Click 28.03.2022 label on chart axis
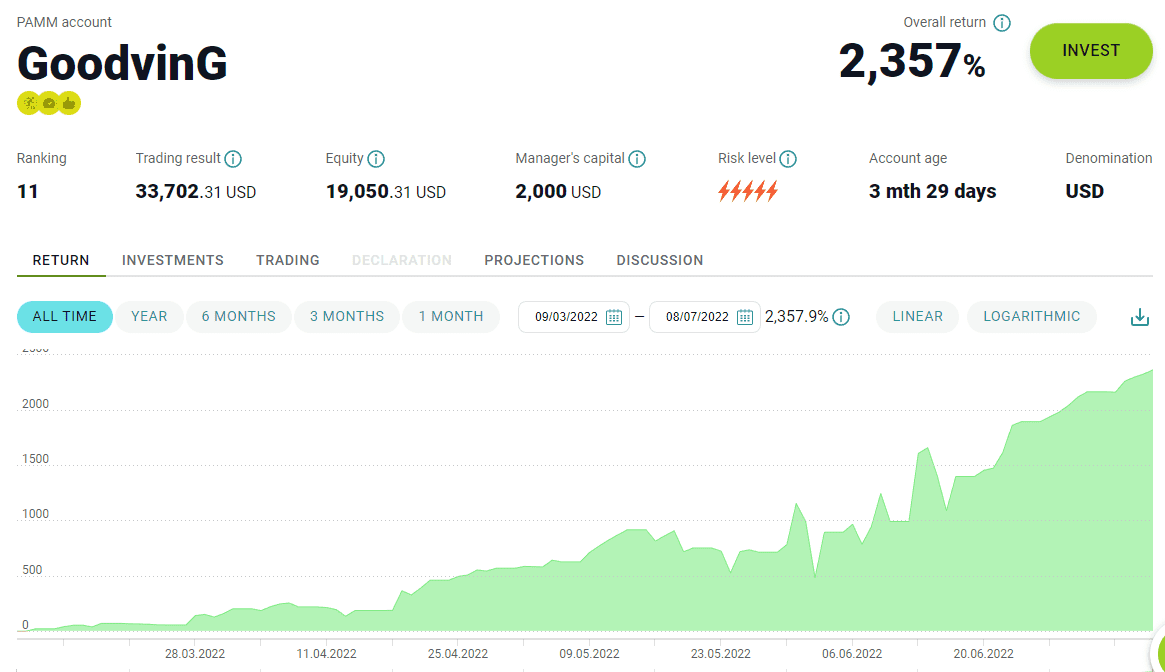Screen dimensions: 1165x672 [195, 654]
